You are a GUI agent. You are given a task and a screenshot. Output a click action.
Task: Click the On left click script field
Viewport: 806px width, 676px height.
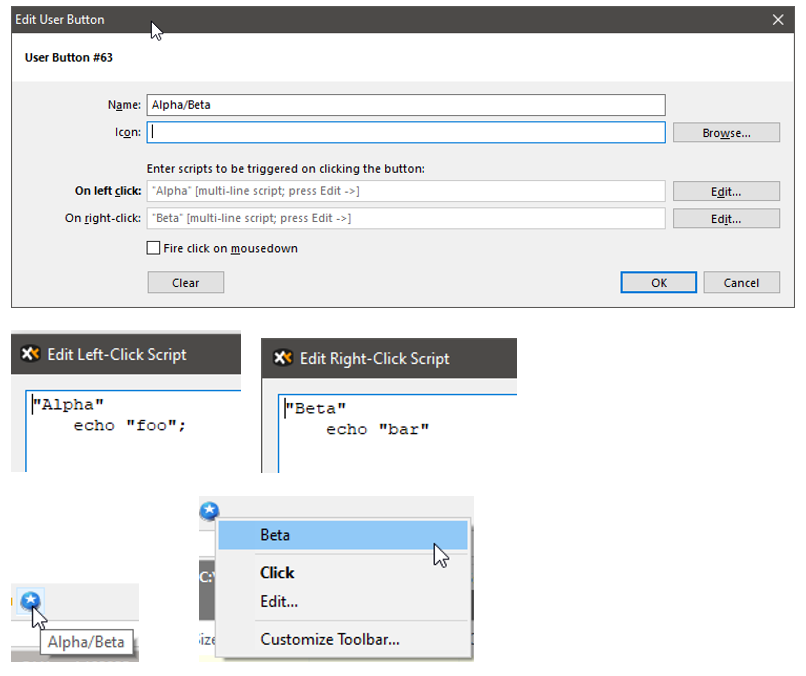coord(405,191)
